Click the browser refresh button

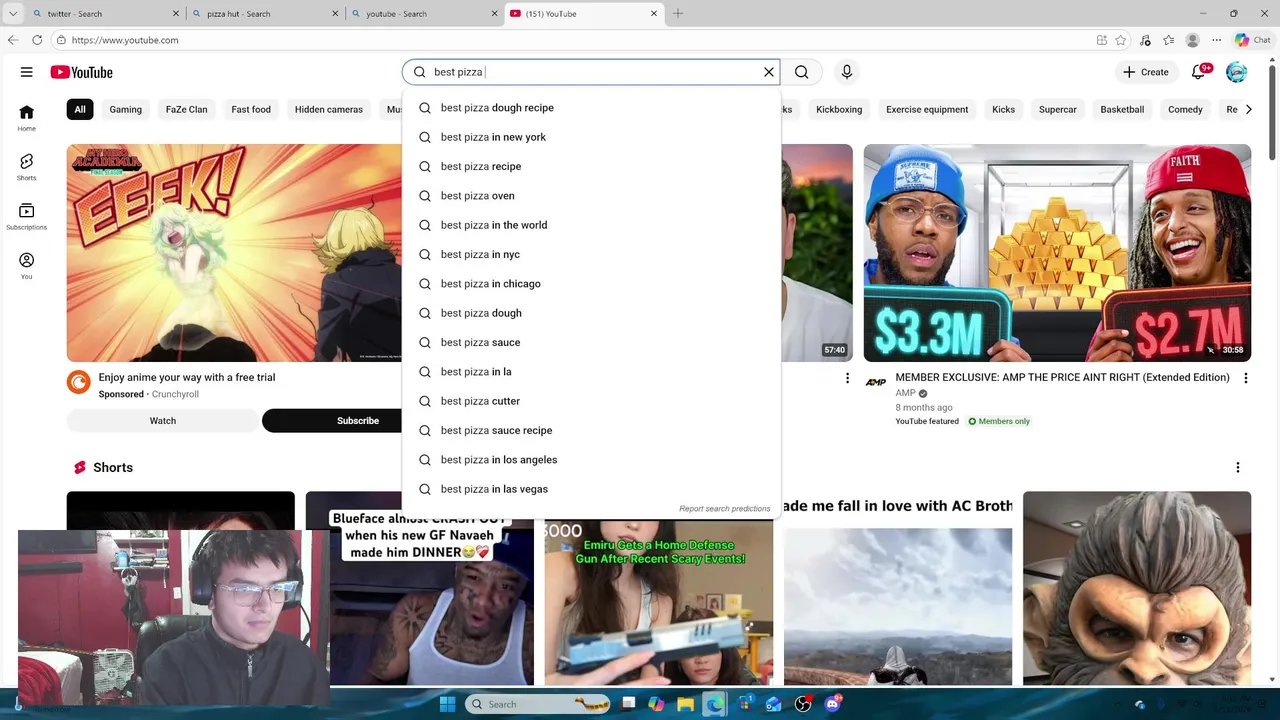coord(37,40)
